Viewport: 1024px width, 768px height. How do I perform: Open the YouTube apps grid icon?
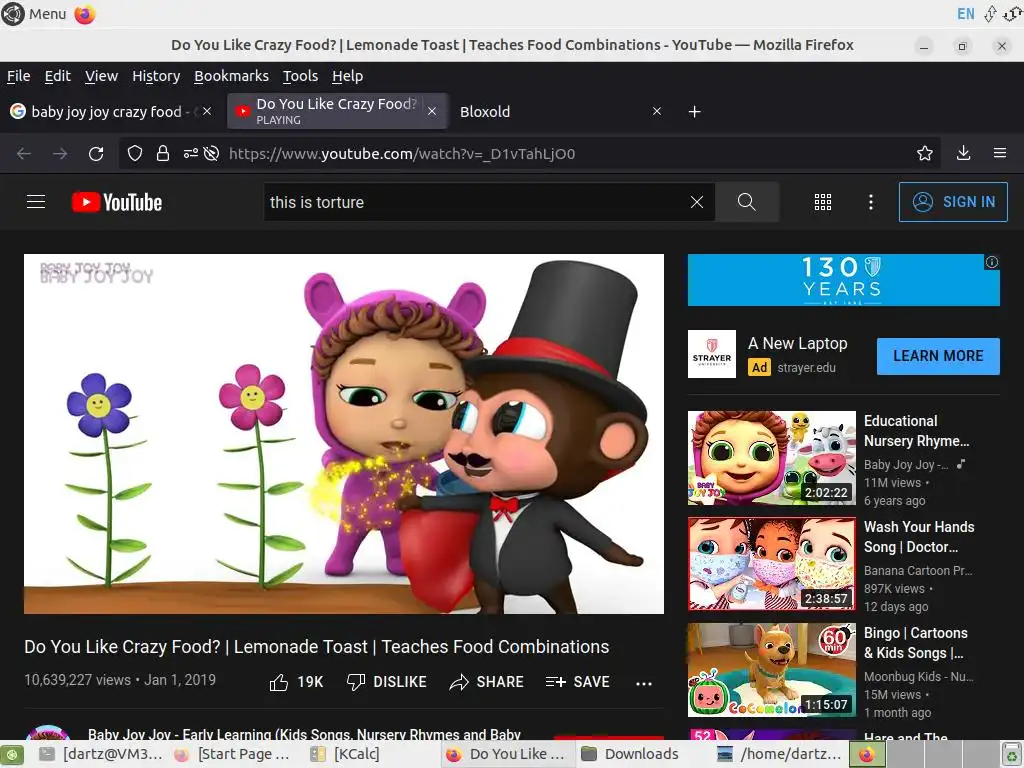(823, 202)
